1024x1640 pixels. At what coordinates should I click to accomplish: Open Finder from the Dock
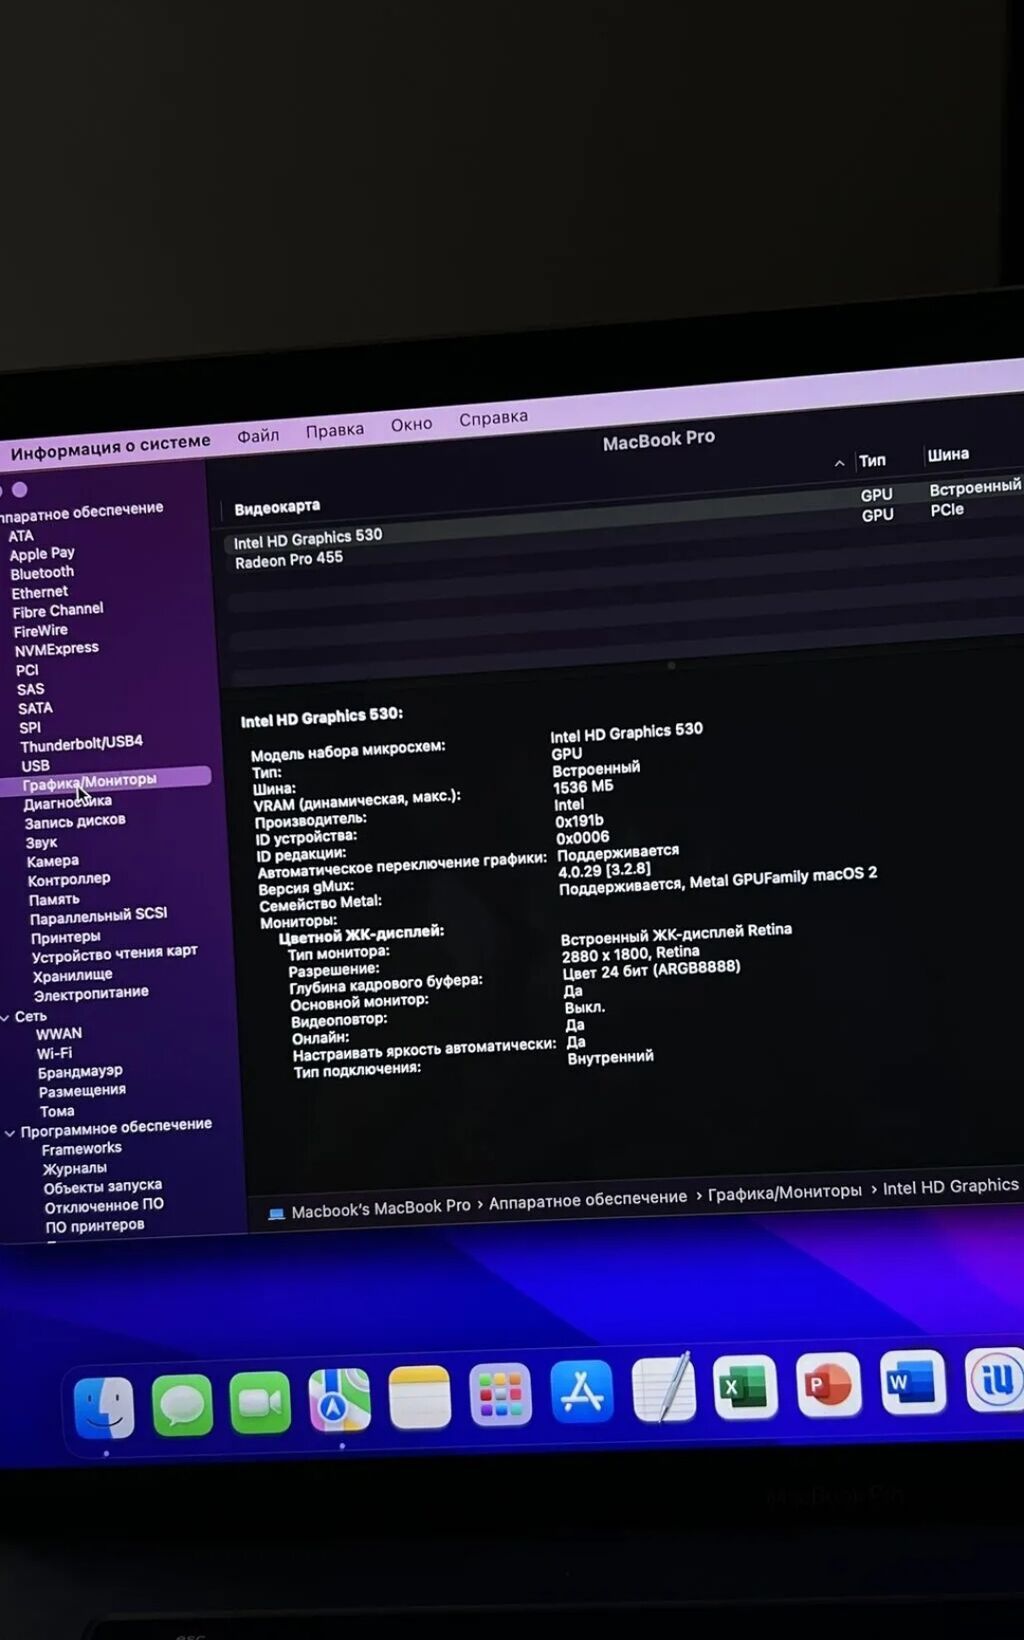[104, 1407]
